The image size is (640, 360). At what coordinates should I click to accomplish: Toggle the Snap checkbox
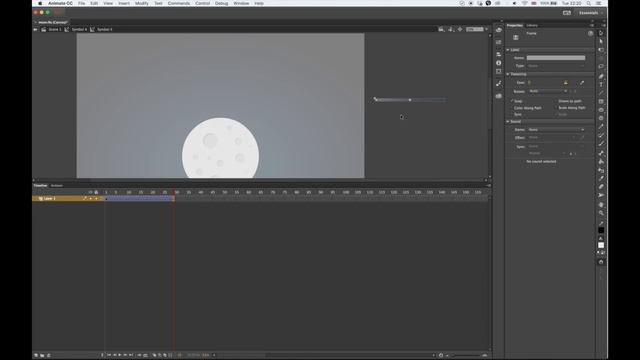pos(512,101)
